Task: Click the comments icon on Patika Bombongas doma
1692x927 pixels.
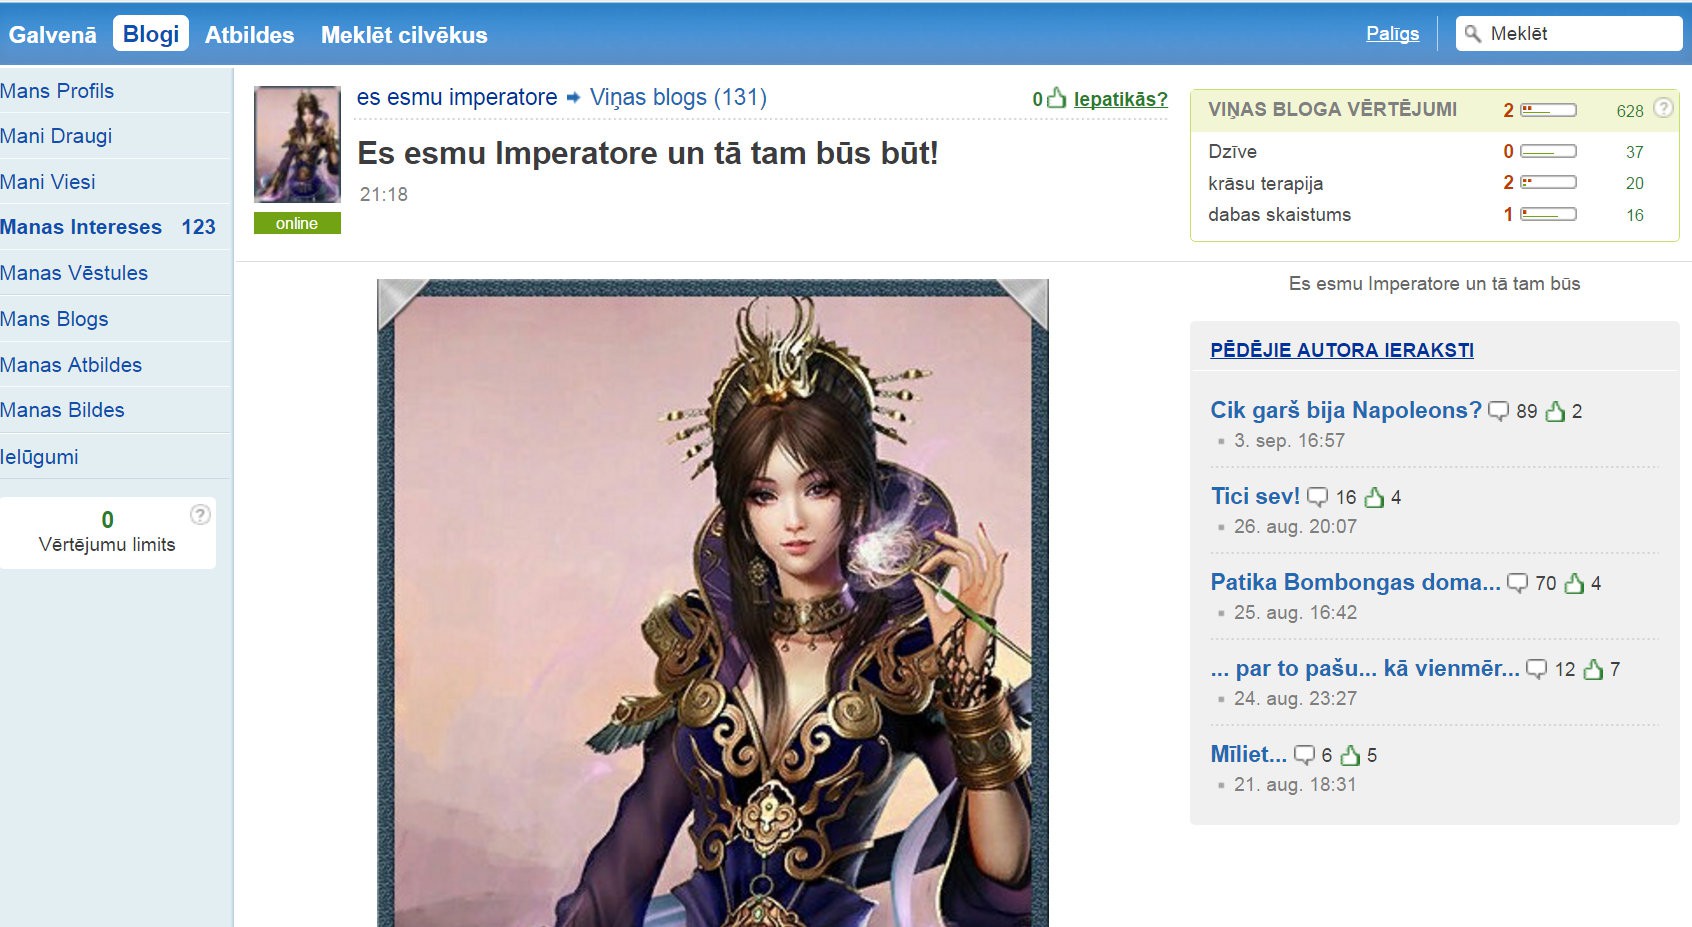Action: tap(1517, 583)
